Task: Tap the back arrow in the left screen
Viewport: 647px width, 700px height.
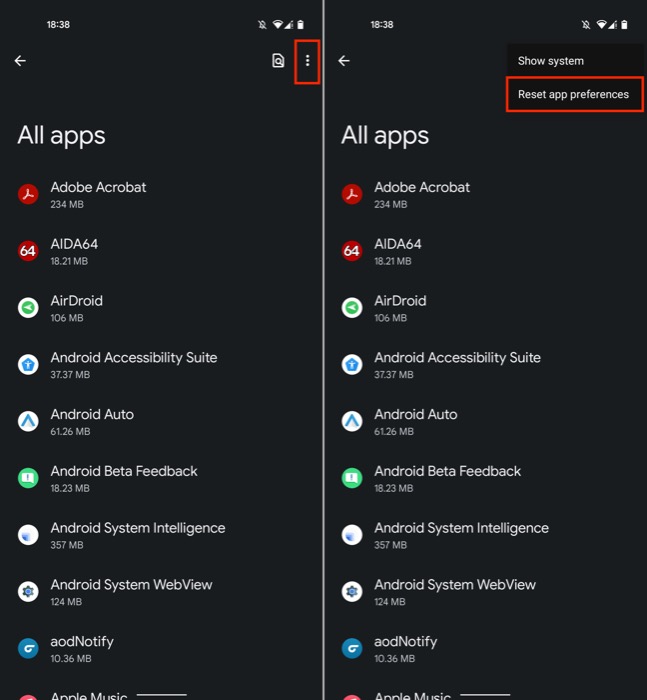Action: [20, 61]
